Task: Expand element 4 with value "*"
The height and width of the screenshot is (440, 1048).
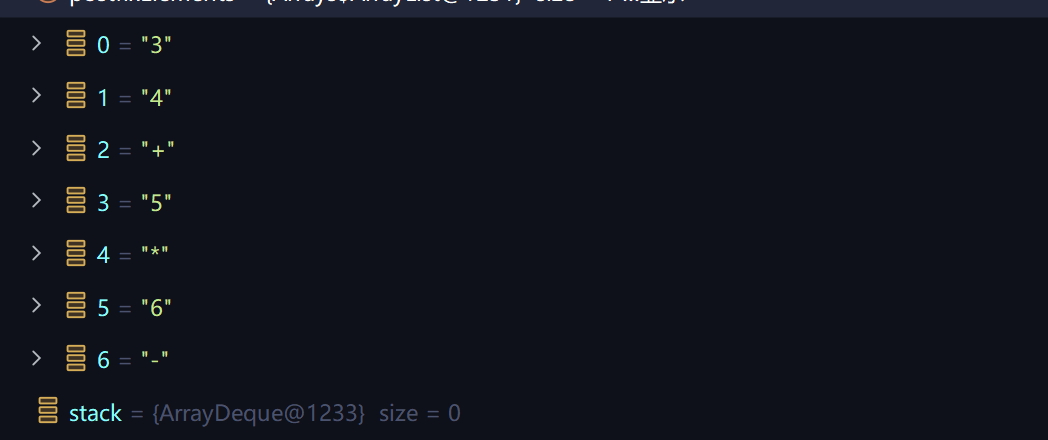Action: click(37, 253)
